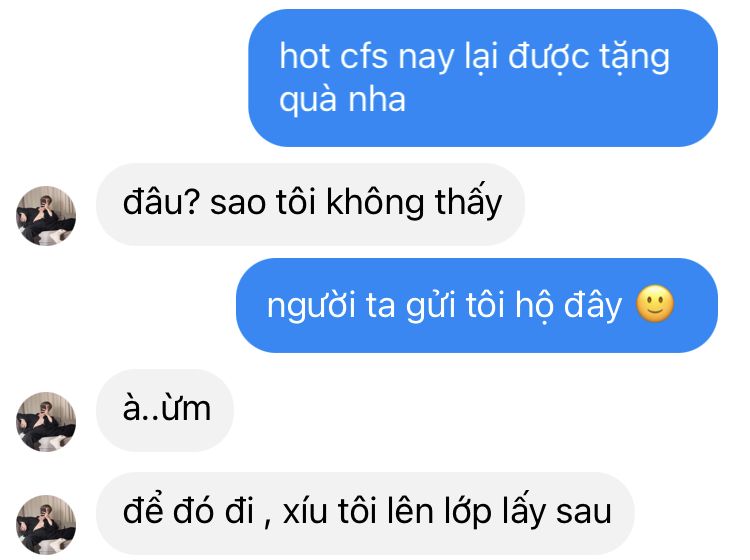
Task: Click the smiley emoji in the blue message
Action: tap(655, 304)
